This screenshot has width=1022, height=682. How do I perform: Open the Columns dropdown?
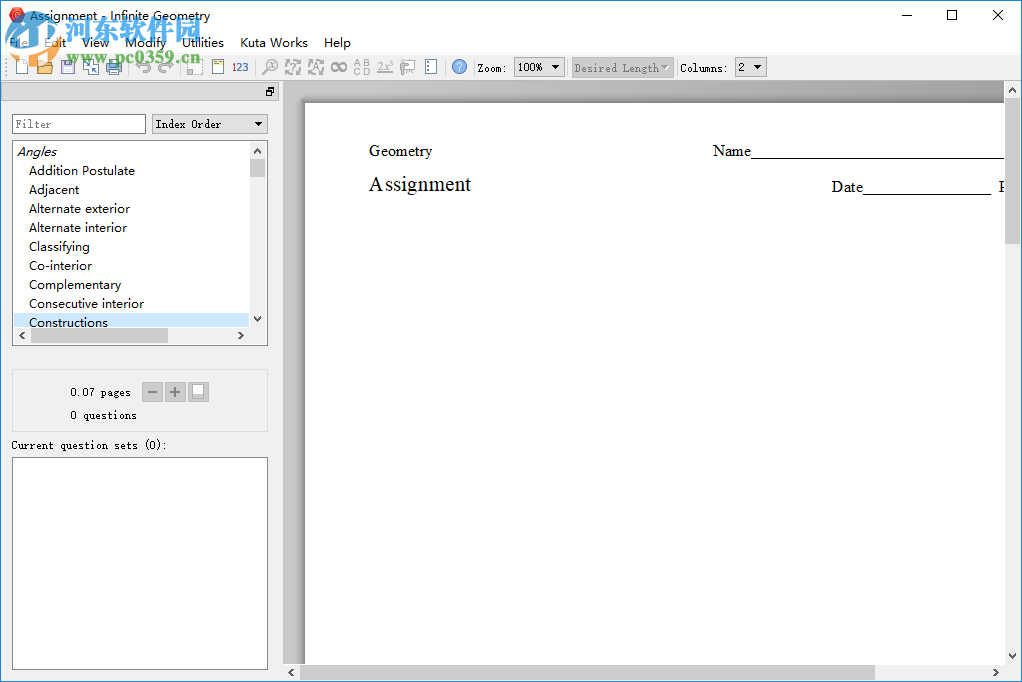(x=750, y=67)
